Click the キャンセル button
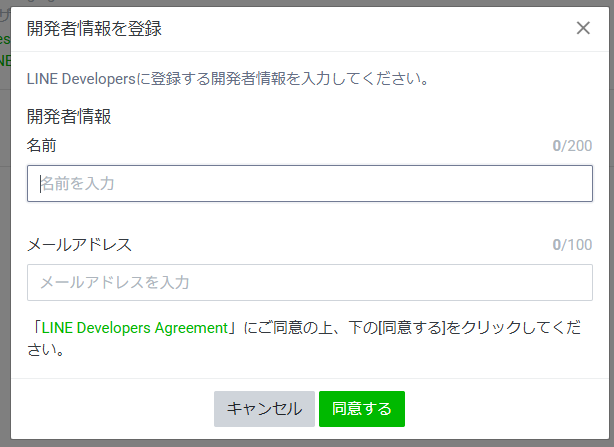The height and width of the screenshot is (447, 614). pos(264,409)
